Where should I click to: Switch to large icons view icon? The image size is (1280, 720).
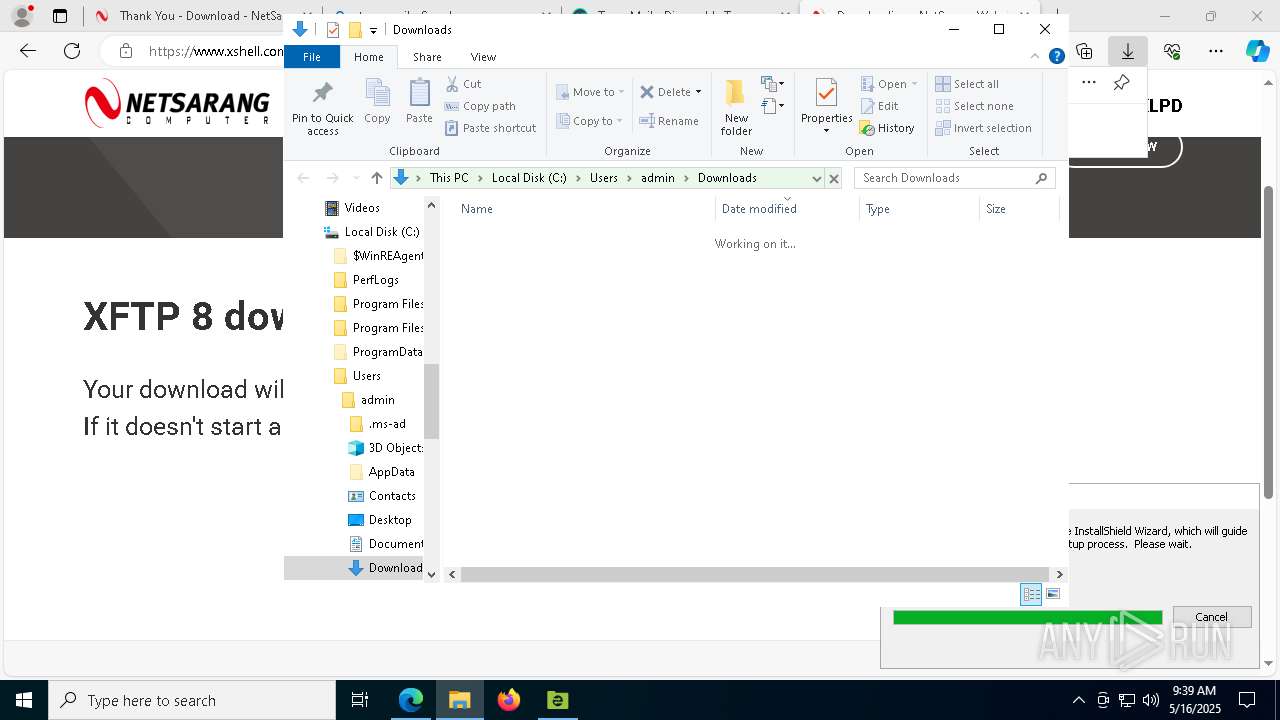(x=1053, y=594)
